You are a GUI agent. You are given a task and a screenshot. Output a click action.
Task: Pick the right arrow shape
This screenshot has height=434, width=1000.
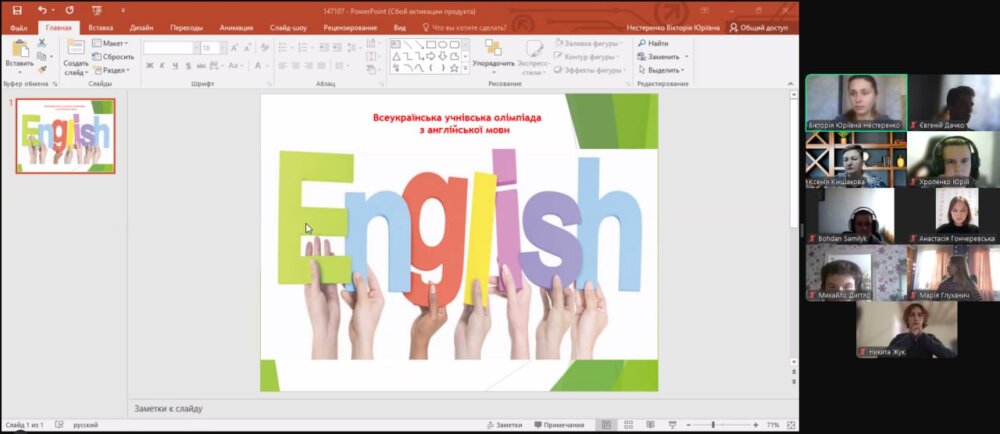[431, 56]
